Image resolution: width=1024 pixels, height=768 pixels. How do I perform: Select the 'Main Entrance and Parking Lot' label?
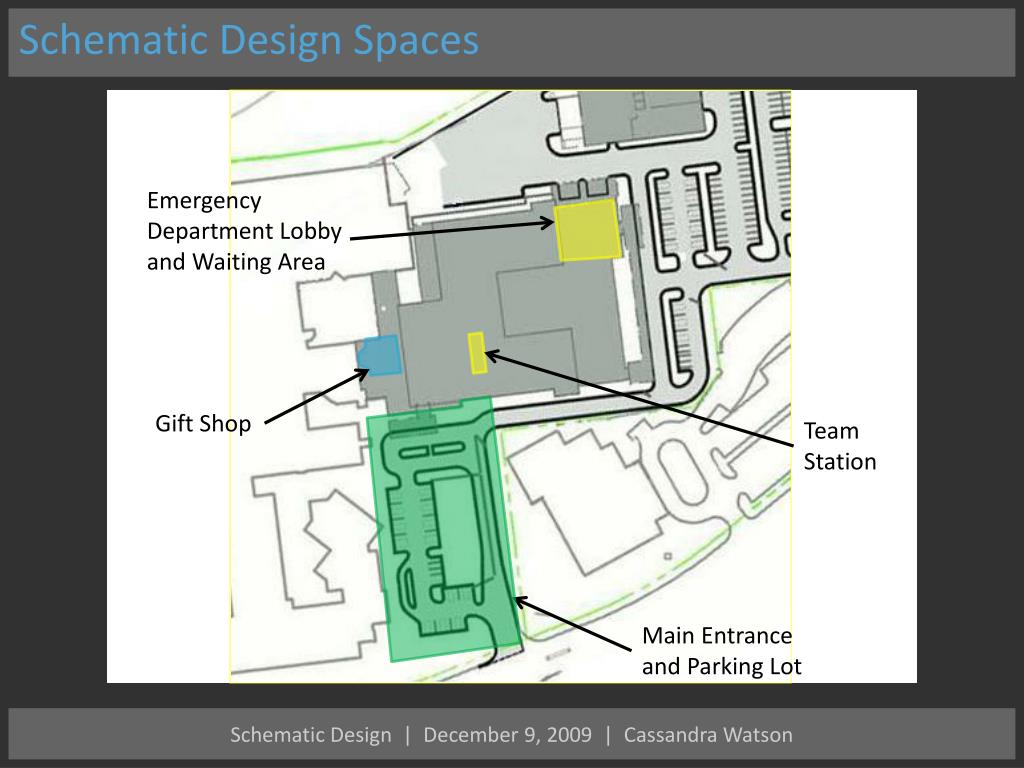click(x=722, y=650)
